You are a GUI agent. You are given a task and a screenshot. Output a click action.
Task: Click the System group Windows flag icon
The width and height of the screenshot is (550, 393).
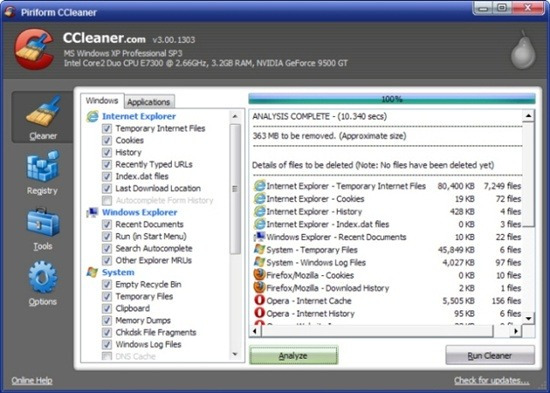(x=92, y=272)
